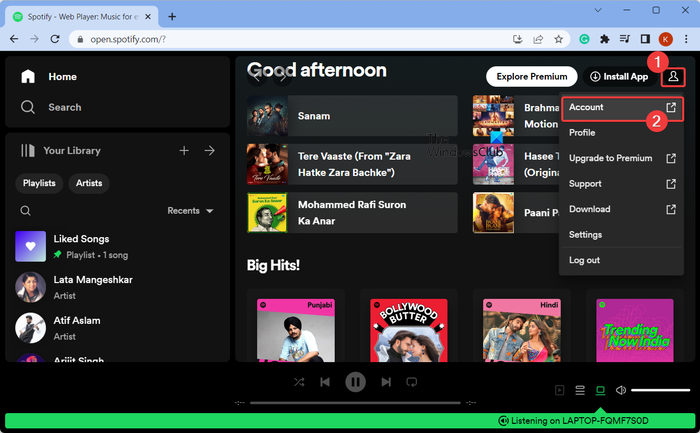Filter library by Playlists
This screenshot has height=433, width=700.
pyautogui.click(x=39, y=183)
